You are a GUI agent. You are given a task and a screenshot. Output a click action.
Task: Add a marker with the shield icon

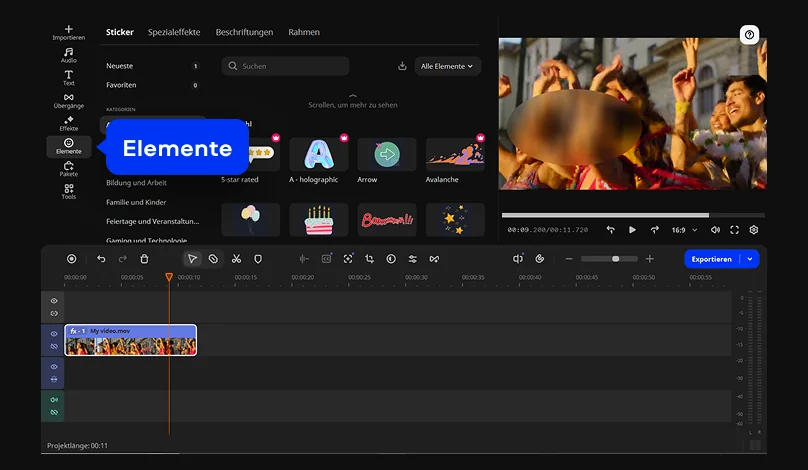(x=258, y=259)
